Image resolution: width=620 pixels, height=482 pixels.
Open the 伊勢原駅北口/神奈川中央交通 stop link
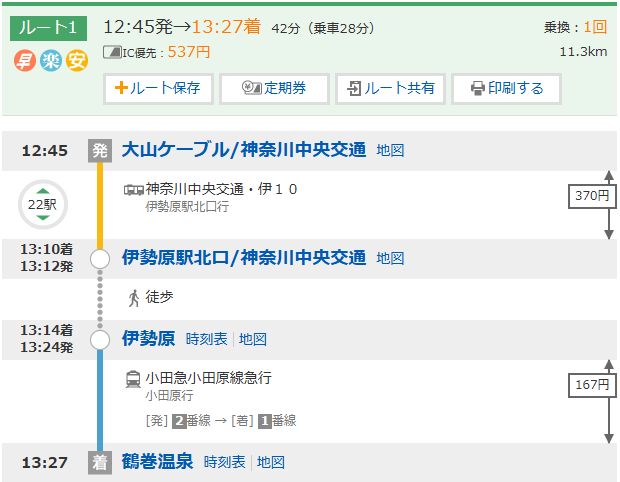[x=243, y=258]
